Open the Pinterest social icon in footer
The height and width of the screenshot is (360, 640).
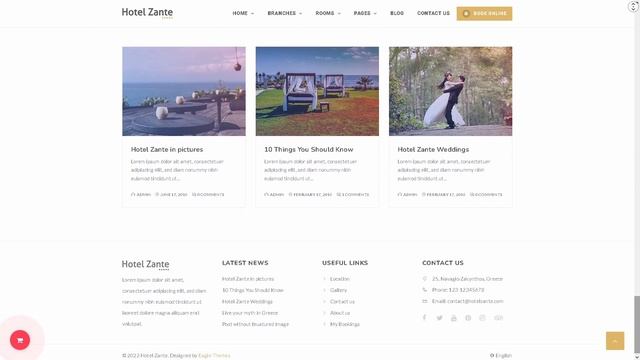[x=468, y=318]
